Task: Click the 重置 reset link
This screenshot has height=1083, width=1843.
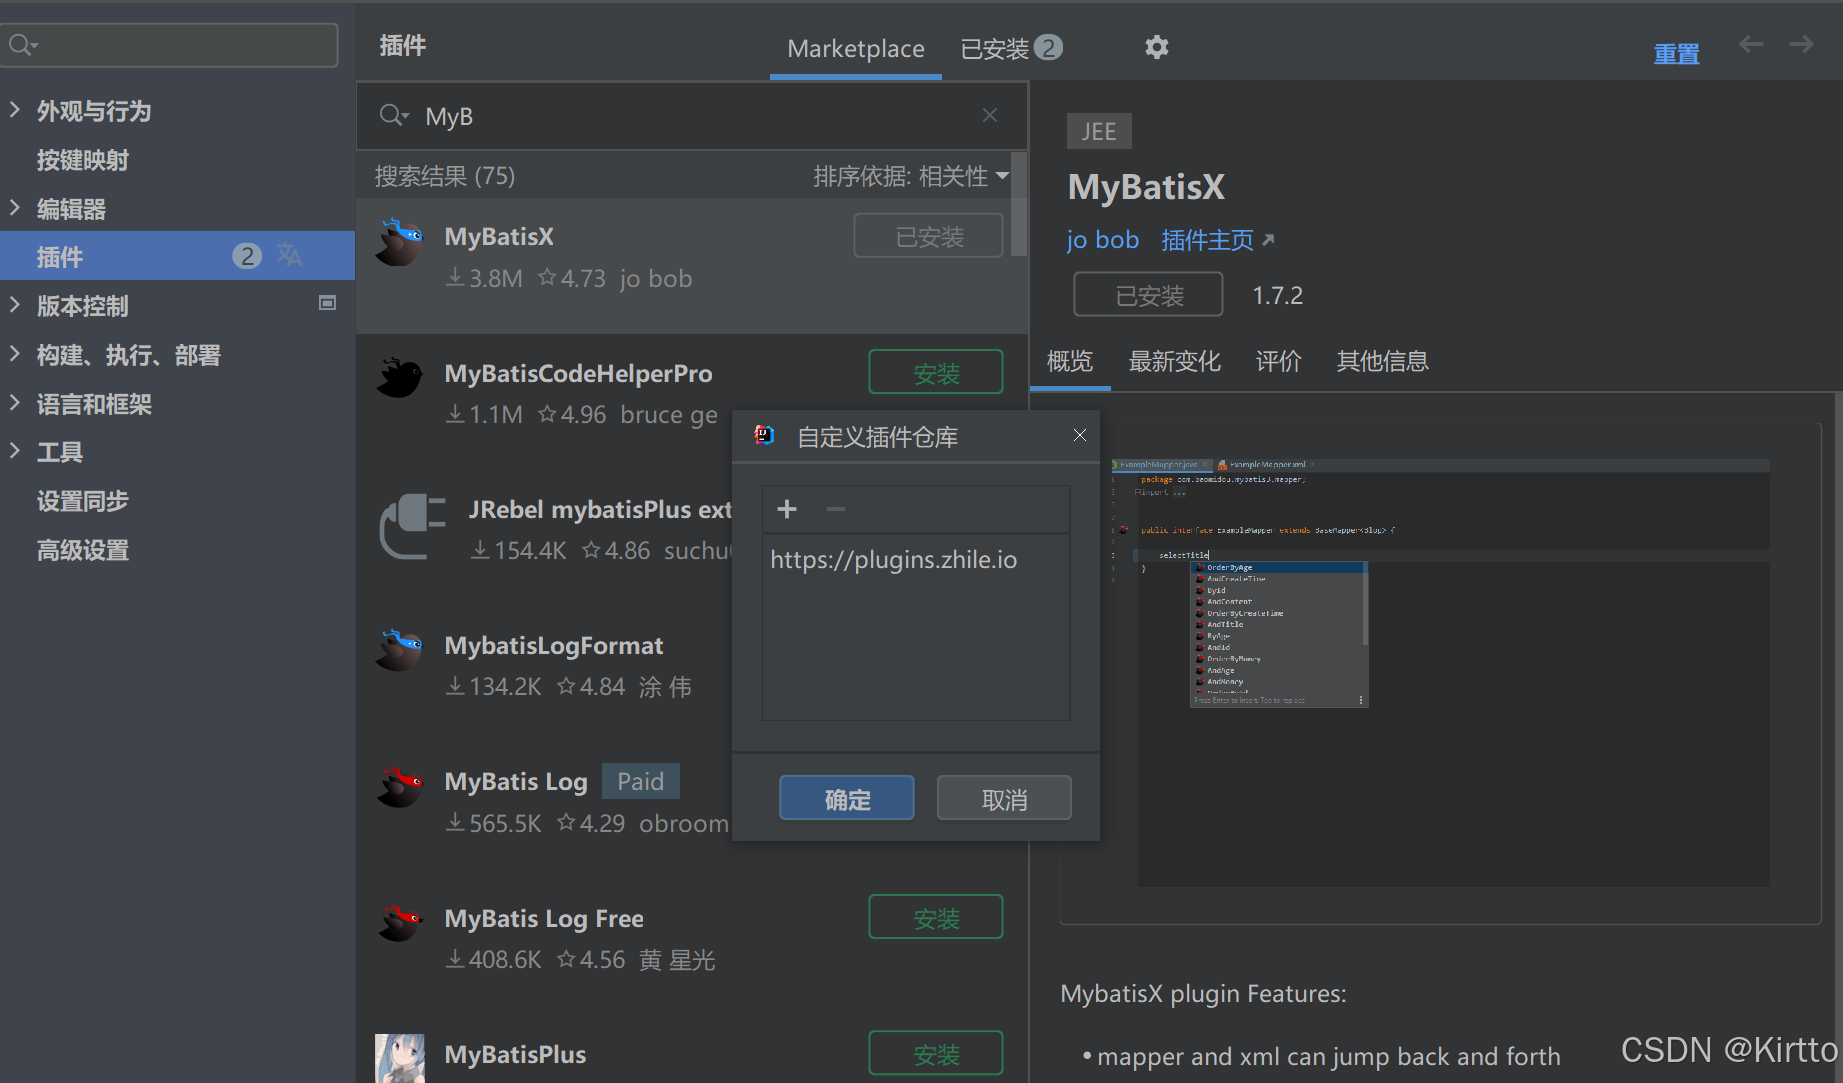Action: (1676, 54)
